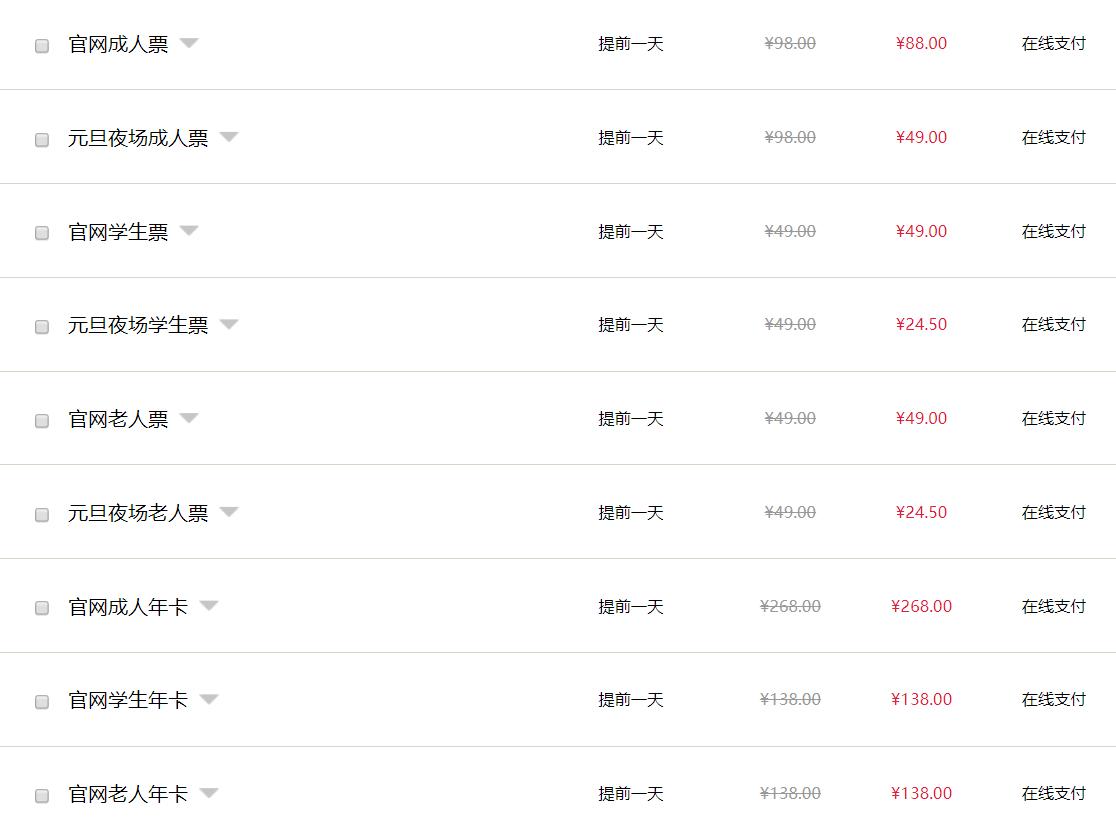Click 在线支付 in the 元旦夜场成人票 row
Screen dimensions: 1116x832
[x=1053, y=138]
